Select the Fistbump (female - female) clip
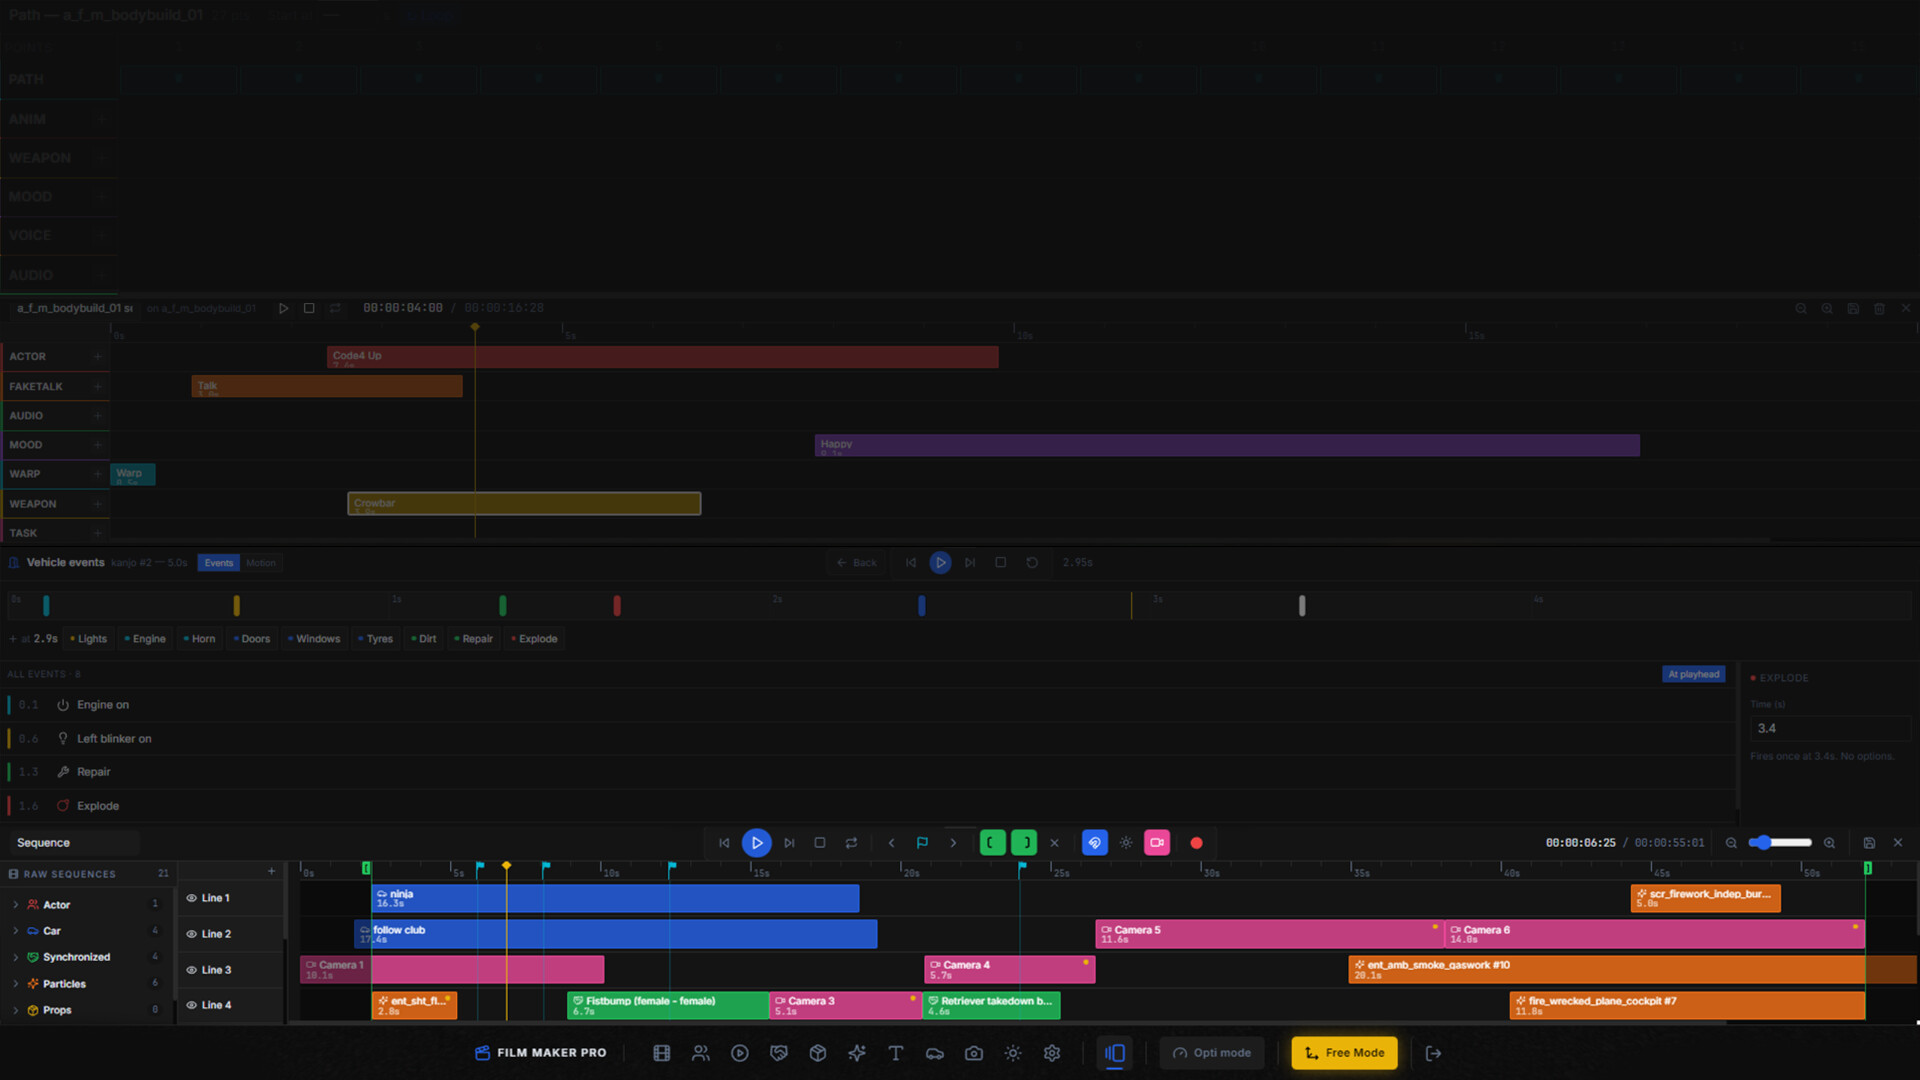This screenshot has width=1920, height=1080. (x=667, y=1005)
